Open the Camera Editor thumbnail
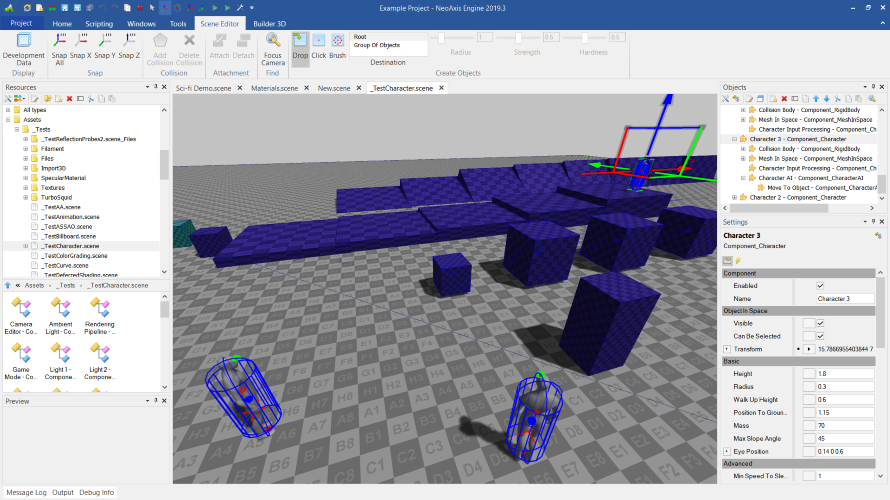This screenshot has width=890, height=500. [x=21, y=316]
